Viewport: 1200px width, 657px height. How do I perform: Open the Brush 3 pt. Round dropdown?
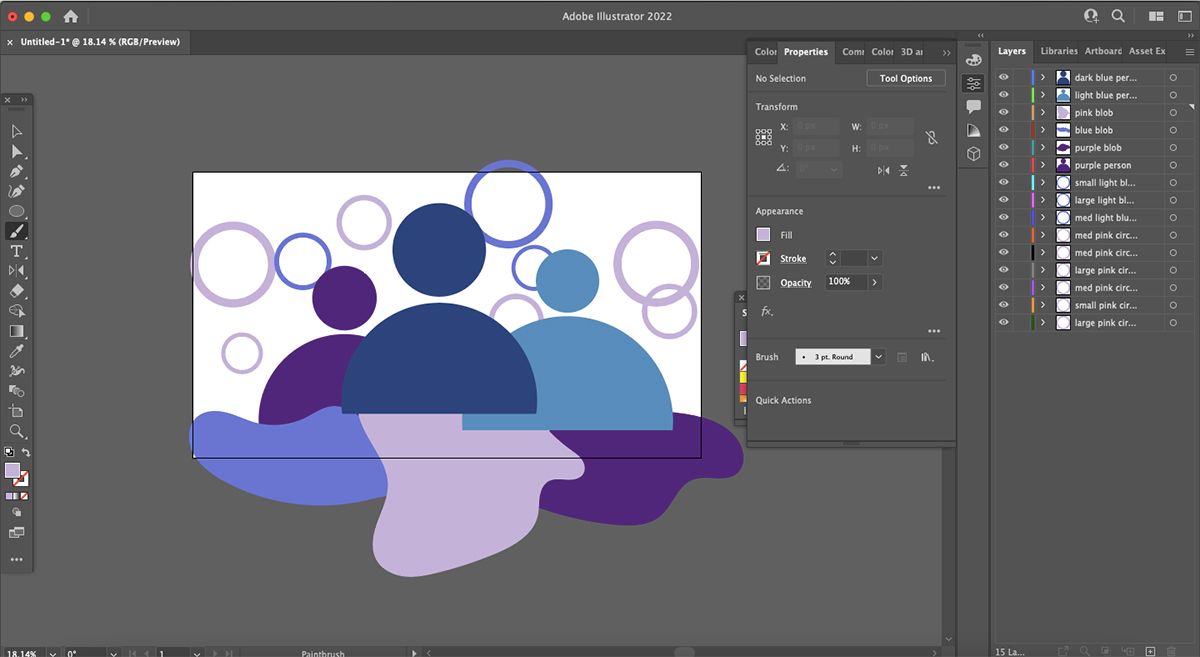coord(878,357)
